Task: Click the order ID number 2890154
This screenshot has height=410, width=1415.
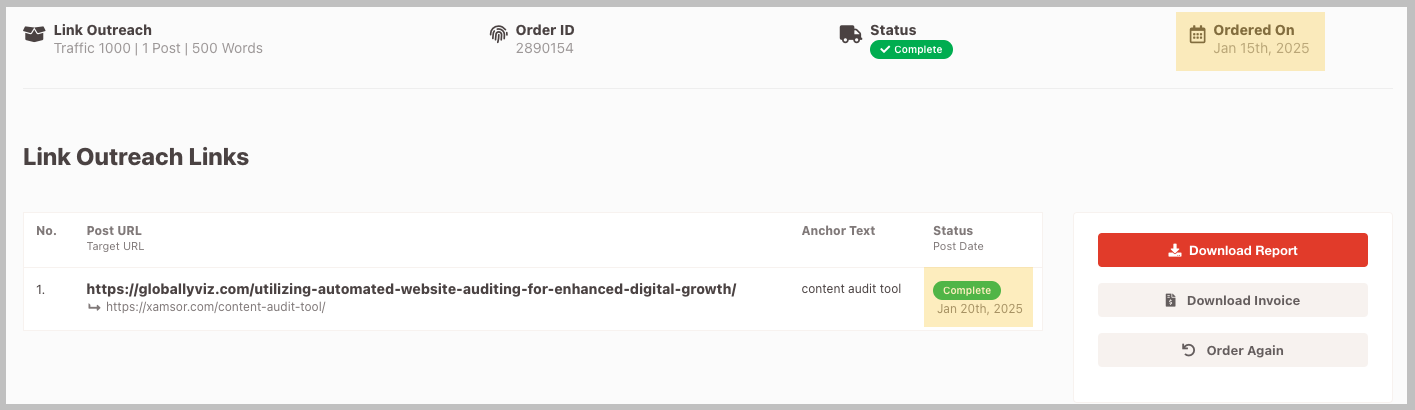Action: coord(544,48)
